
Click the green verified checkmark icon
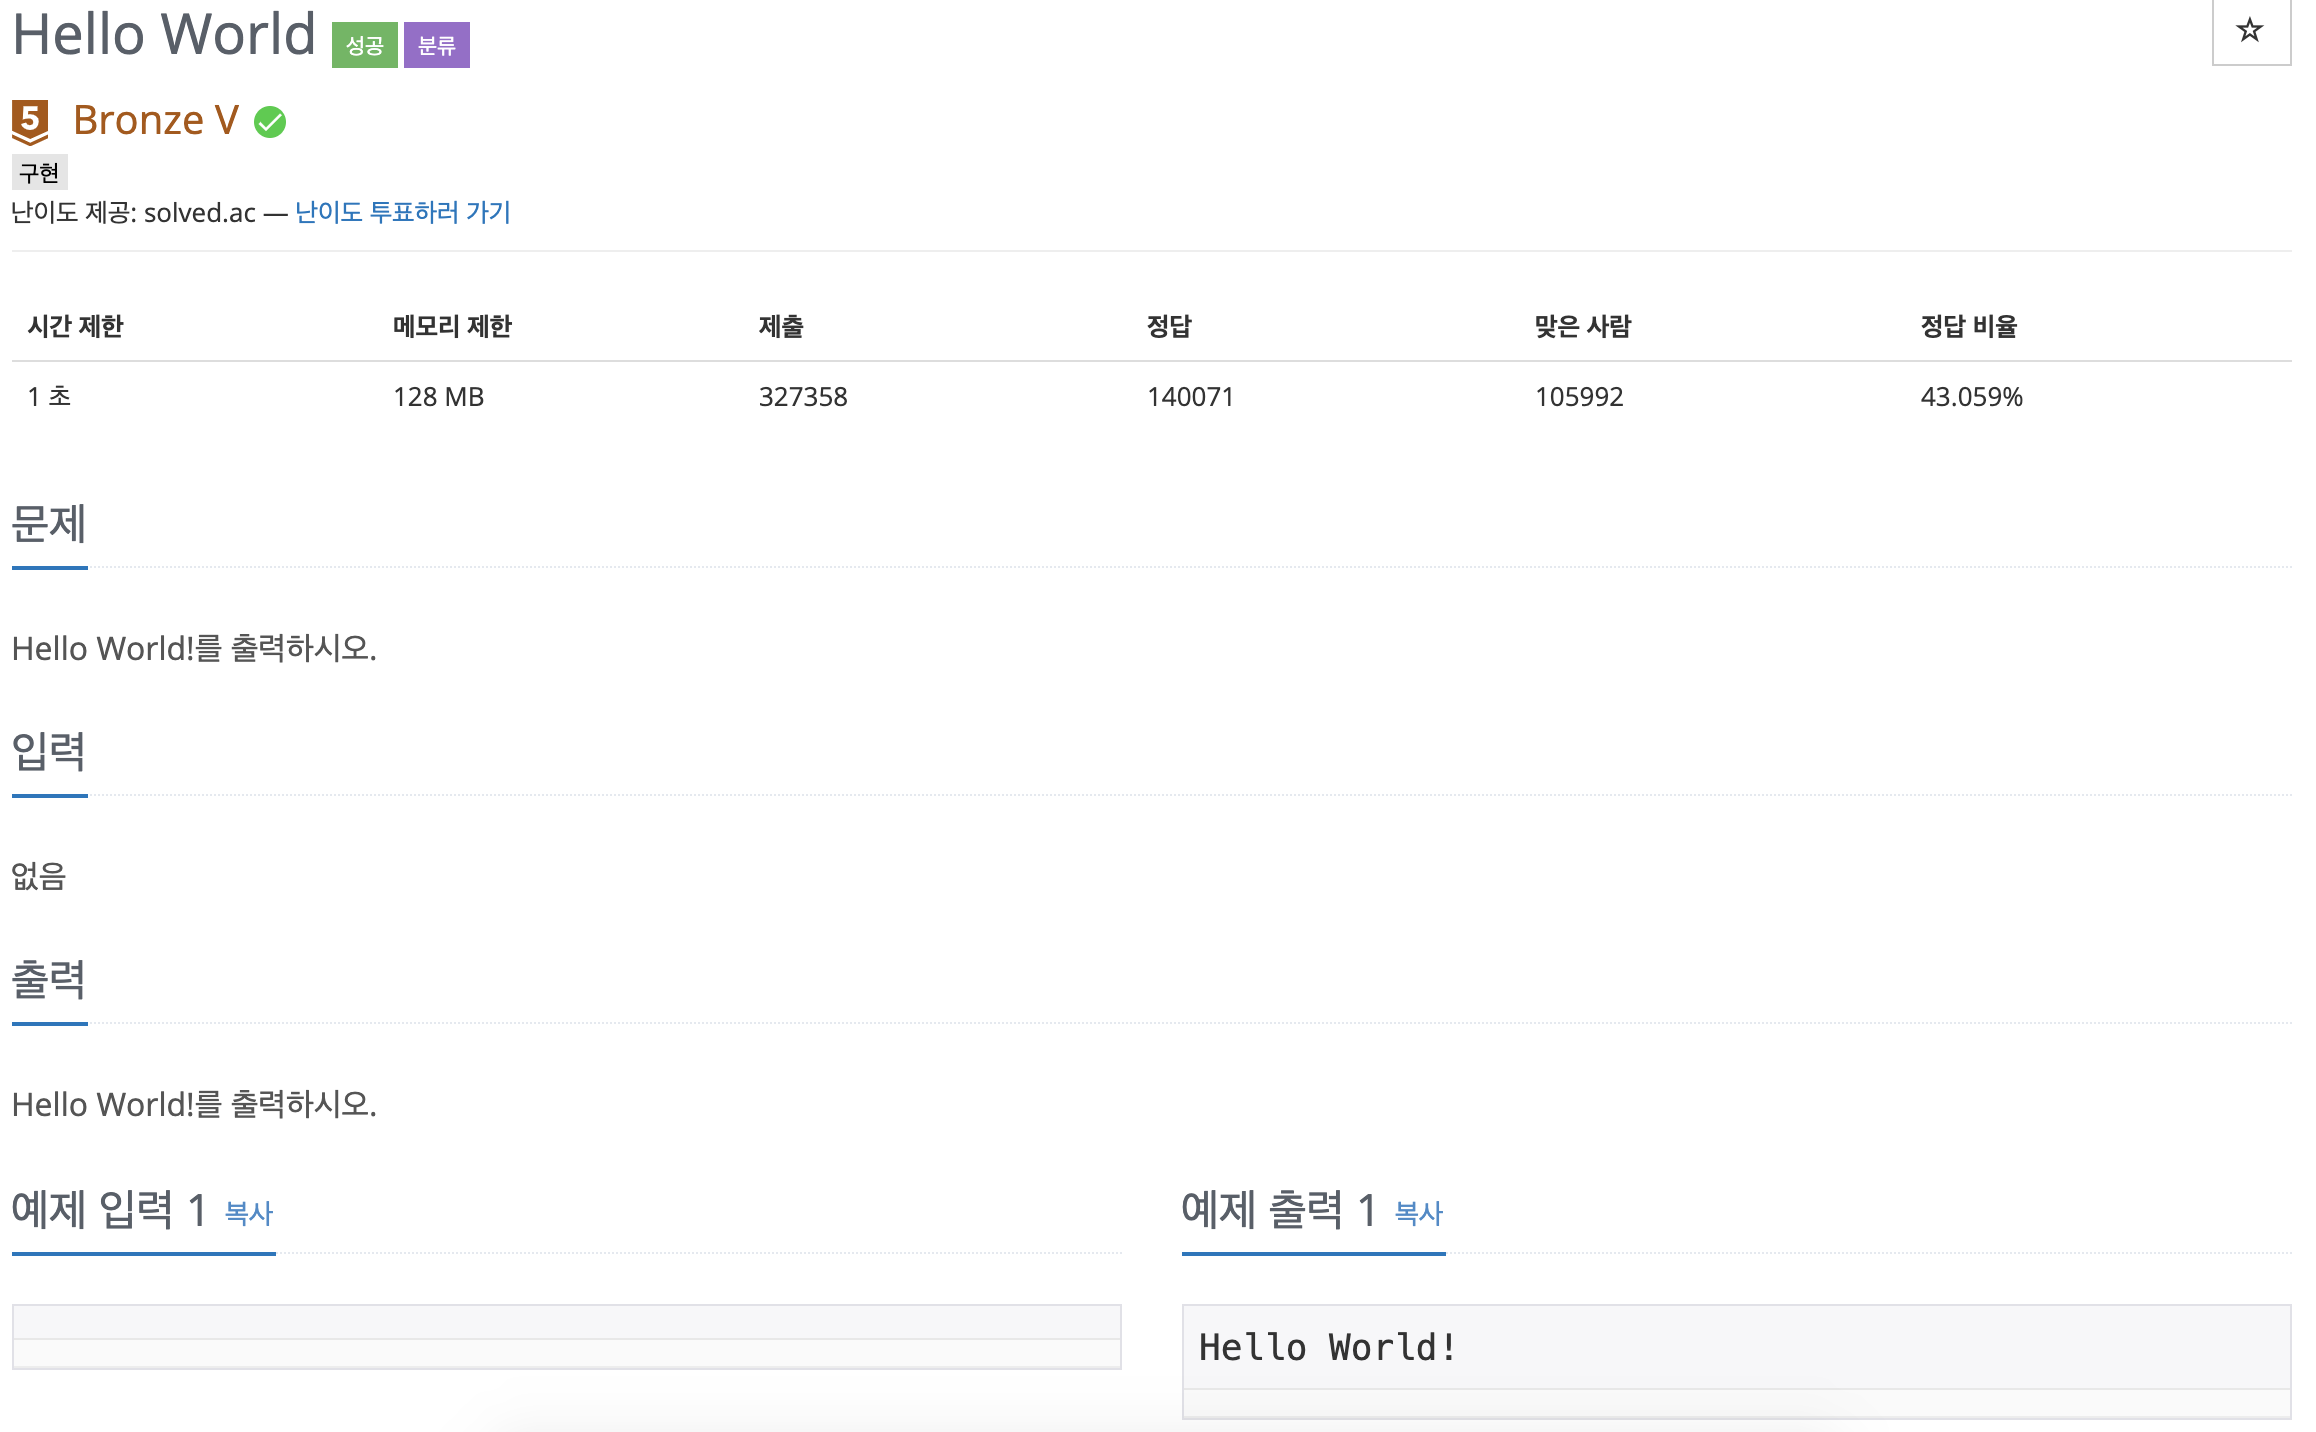270,122
